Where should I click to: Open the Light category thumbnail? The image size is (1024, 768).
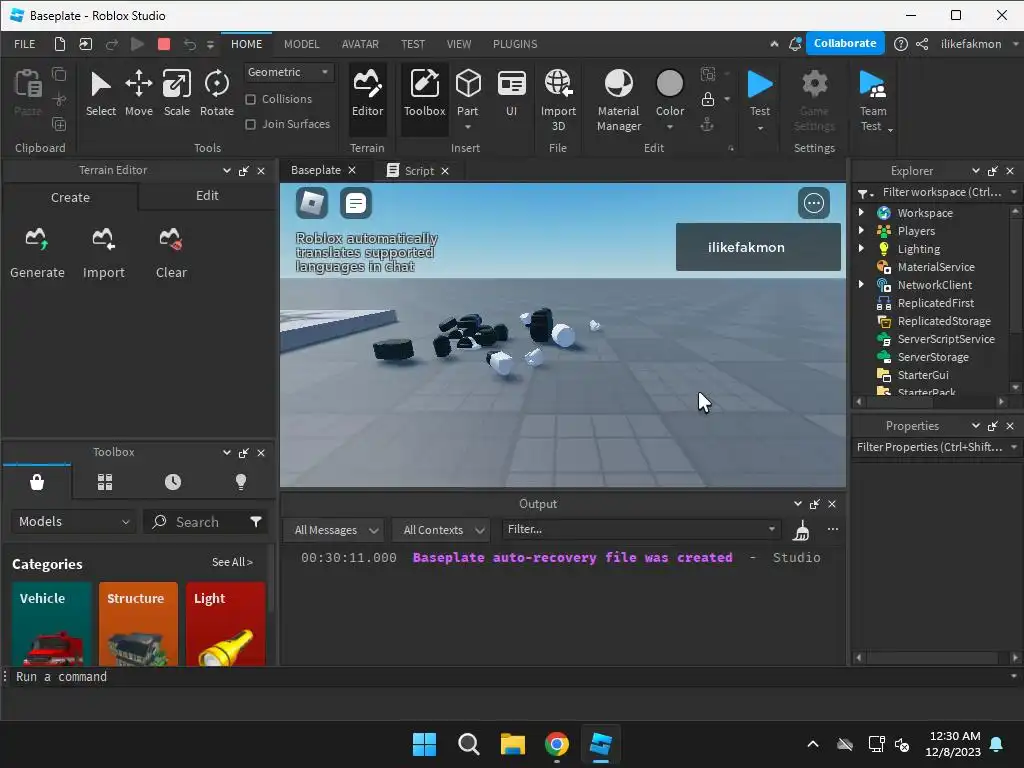(x=225, y=624)
